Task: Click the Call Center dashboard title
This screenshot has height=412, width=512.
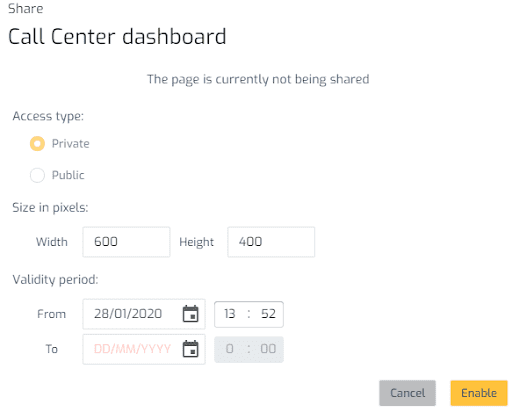Action: click(x=117, y=36)
